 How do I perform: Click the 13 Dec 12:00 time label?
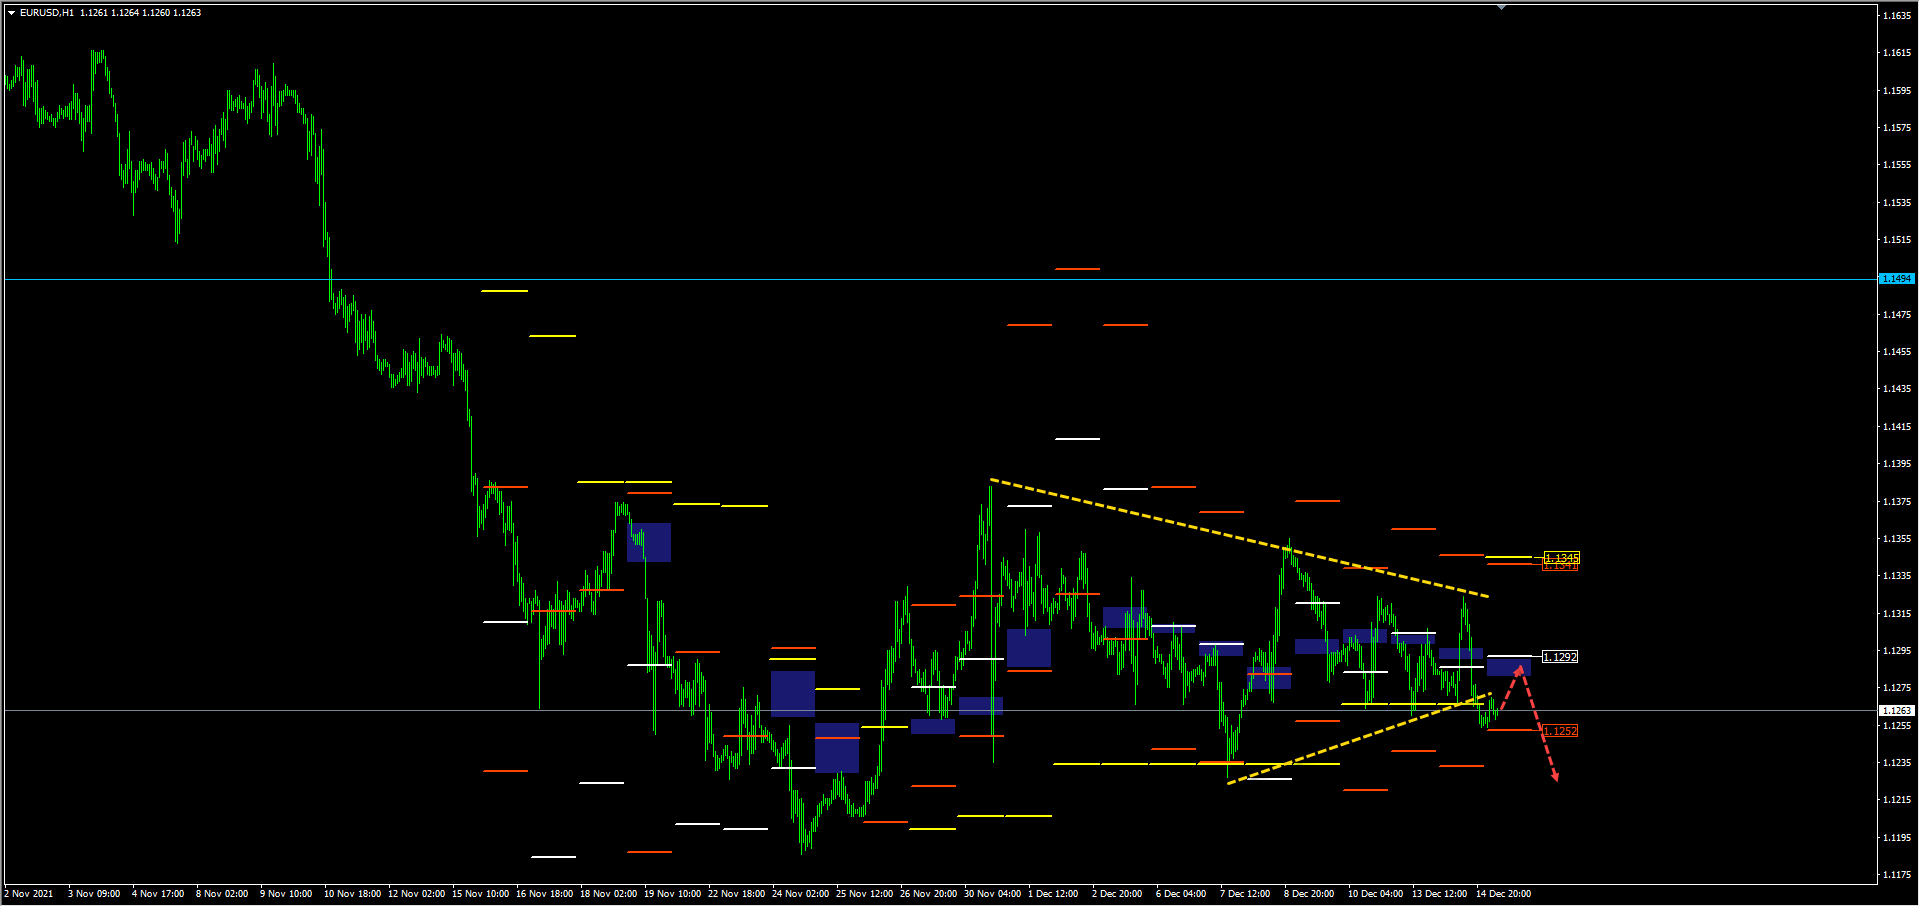pyautogui.click(x=1439, y=894)
